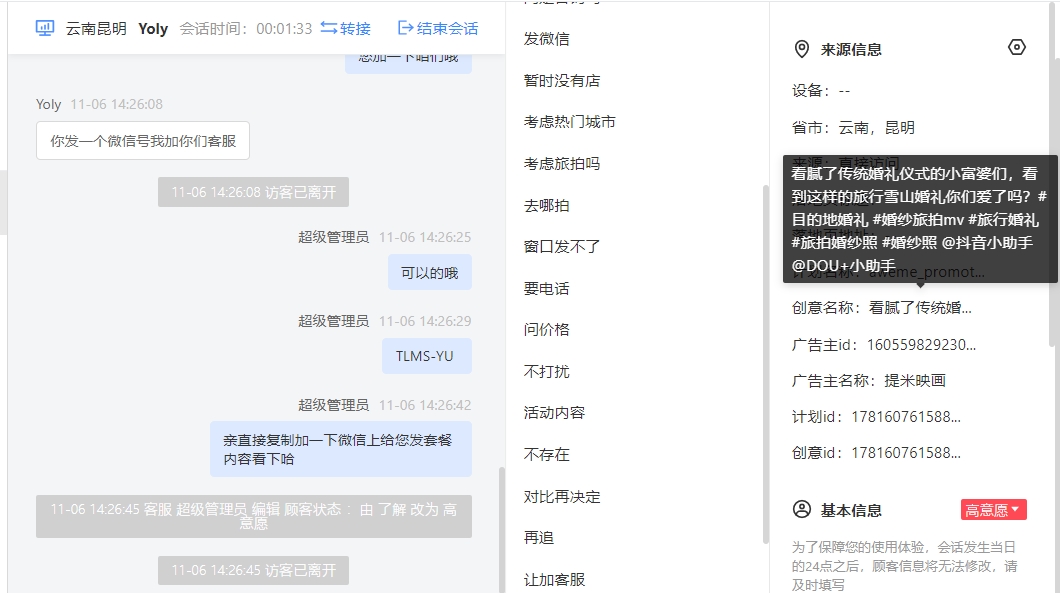
Task: Click the monitor device icon beside 云南昆明
Action: pyautogui.click(x=45, y=28)
